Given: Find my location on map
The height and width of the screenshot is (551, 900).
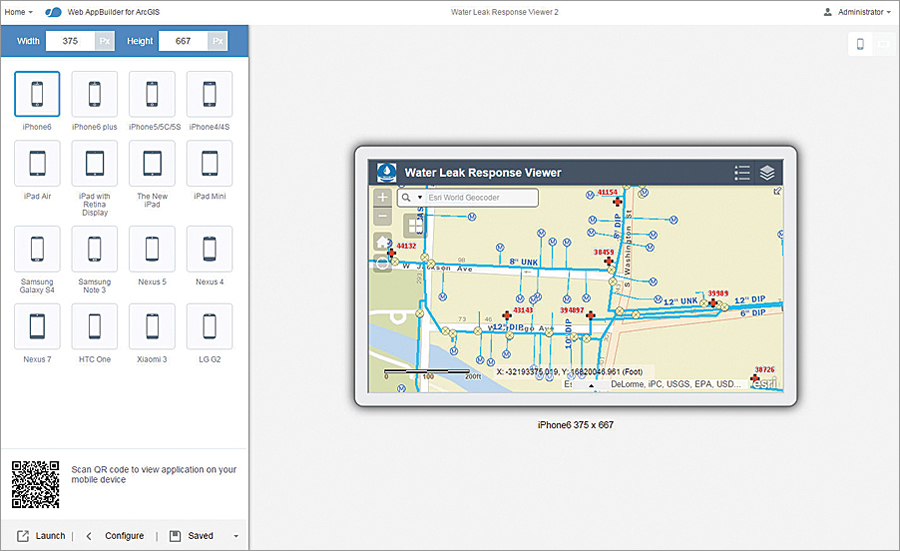Looking at the screenshot, I should (x=382, y=263).
